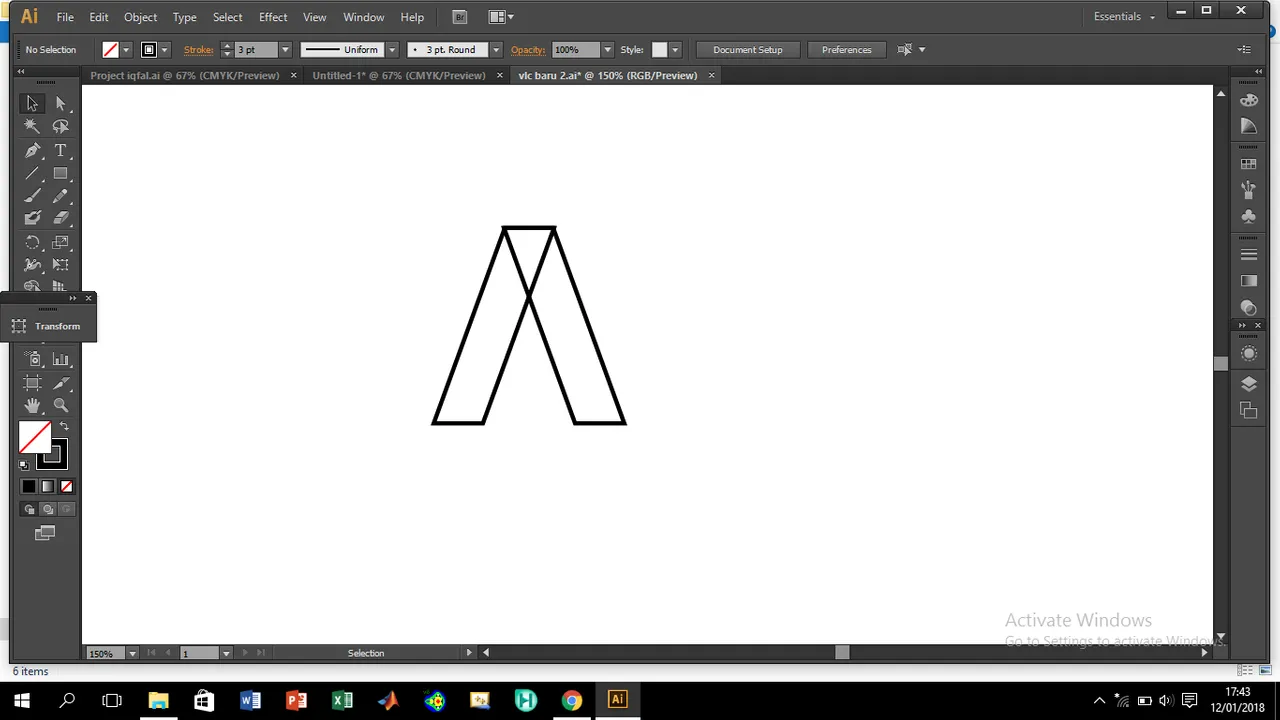This screenshot has height=720, width=1280.
Task: Open the Layers panel icon
Action: (1248, 383)
